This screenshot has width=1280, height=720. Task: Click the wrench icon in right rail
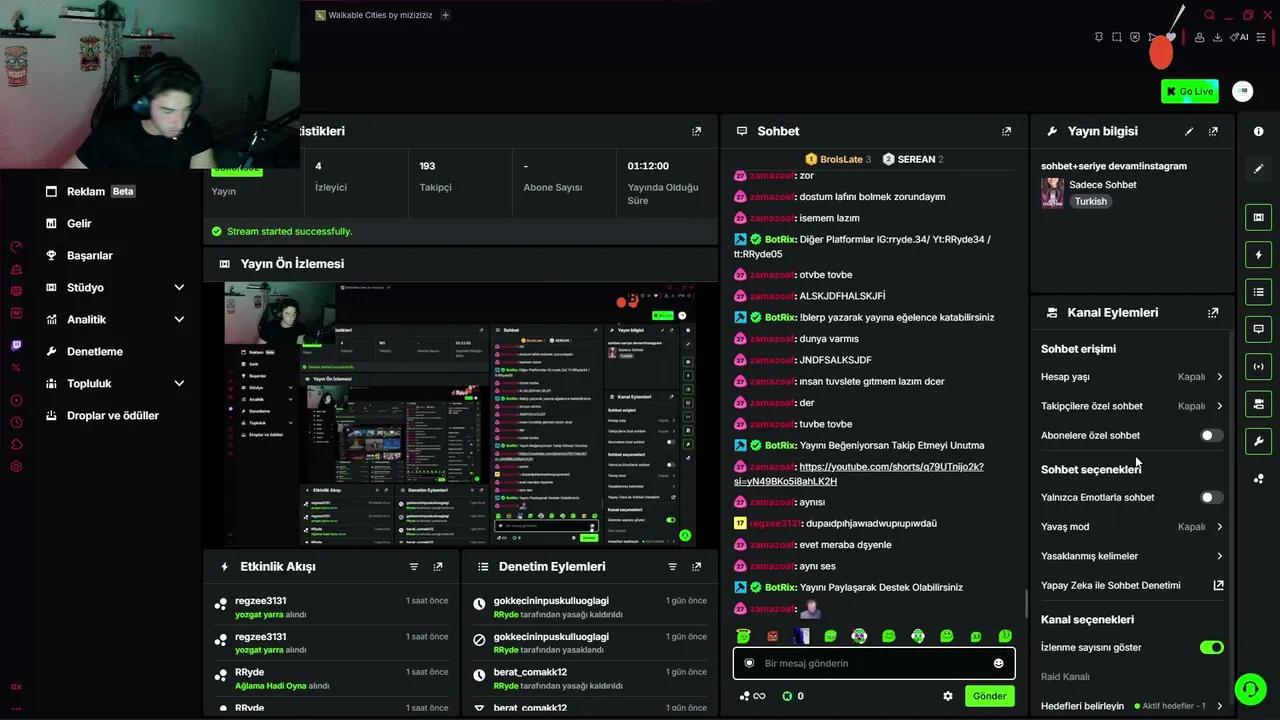[x=1258, y=441]
